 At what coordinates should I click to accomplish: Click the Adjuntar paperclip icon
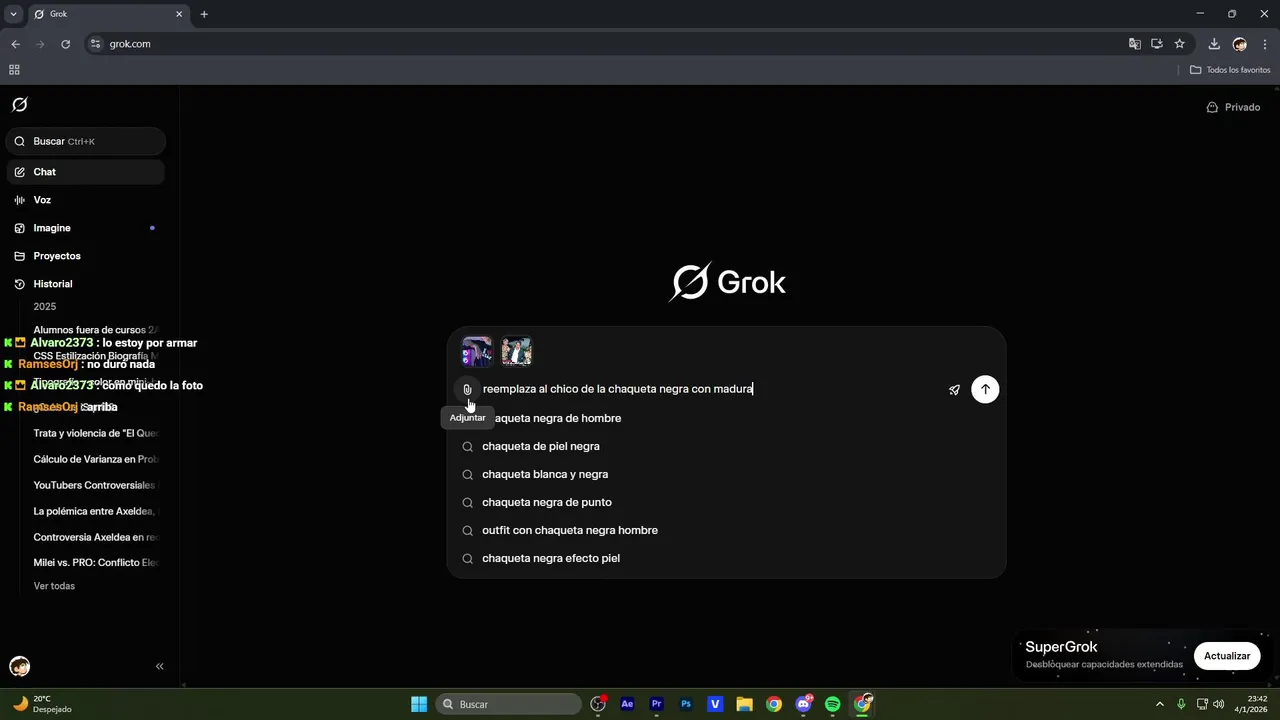click(467, 389)
